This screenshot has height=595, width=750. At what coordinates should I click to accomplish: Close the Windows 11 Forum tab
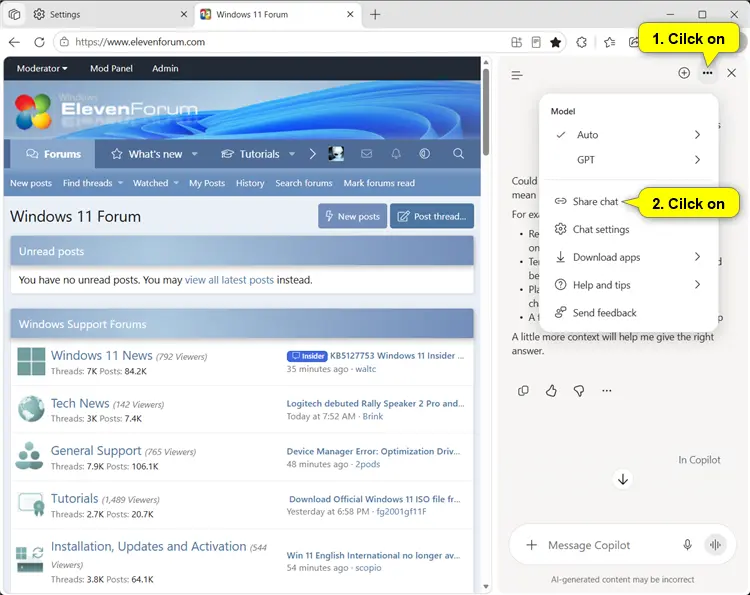point(350,14)
